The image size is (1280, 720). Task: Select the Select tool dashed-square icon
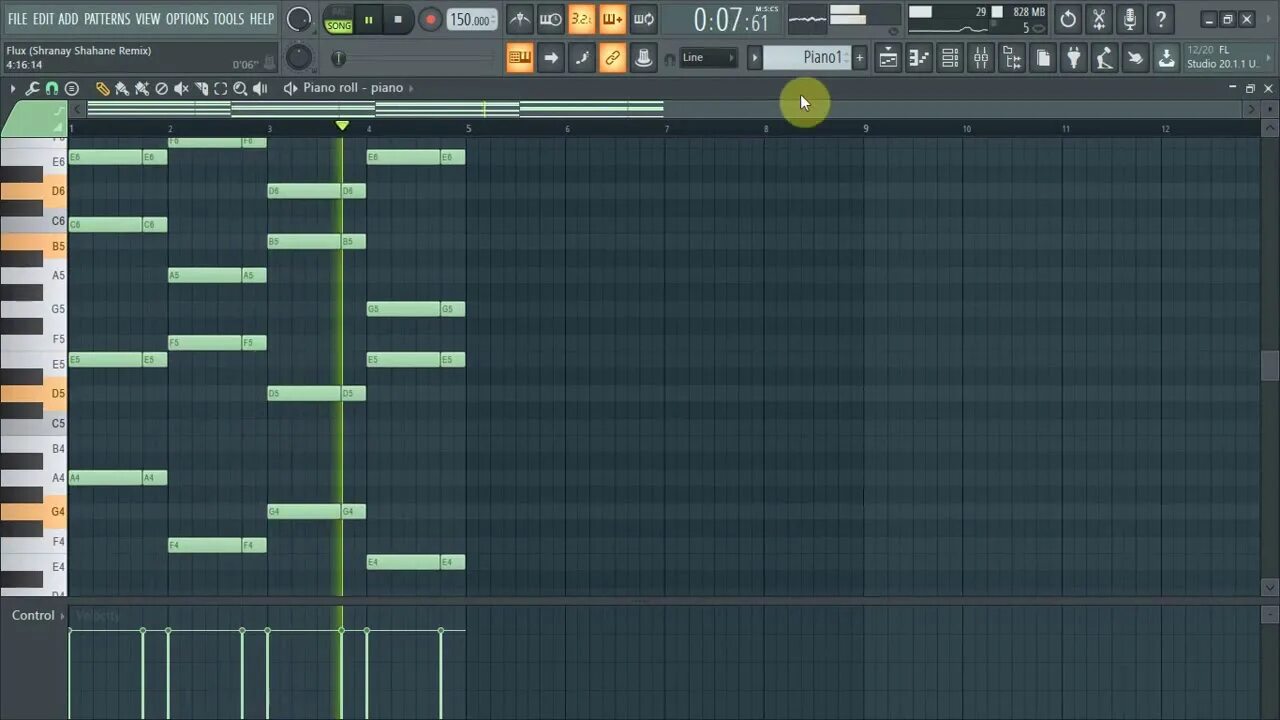(221, 89)
